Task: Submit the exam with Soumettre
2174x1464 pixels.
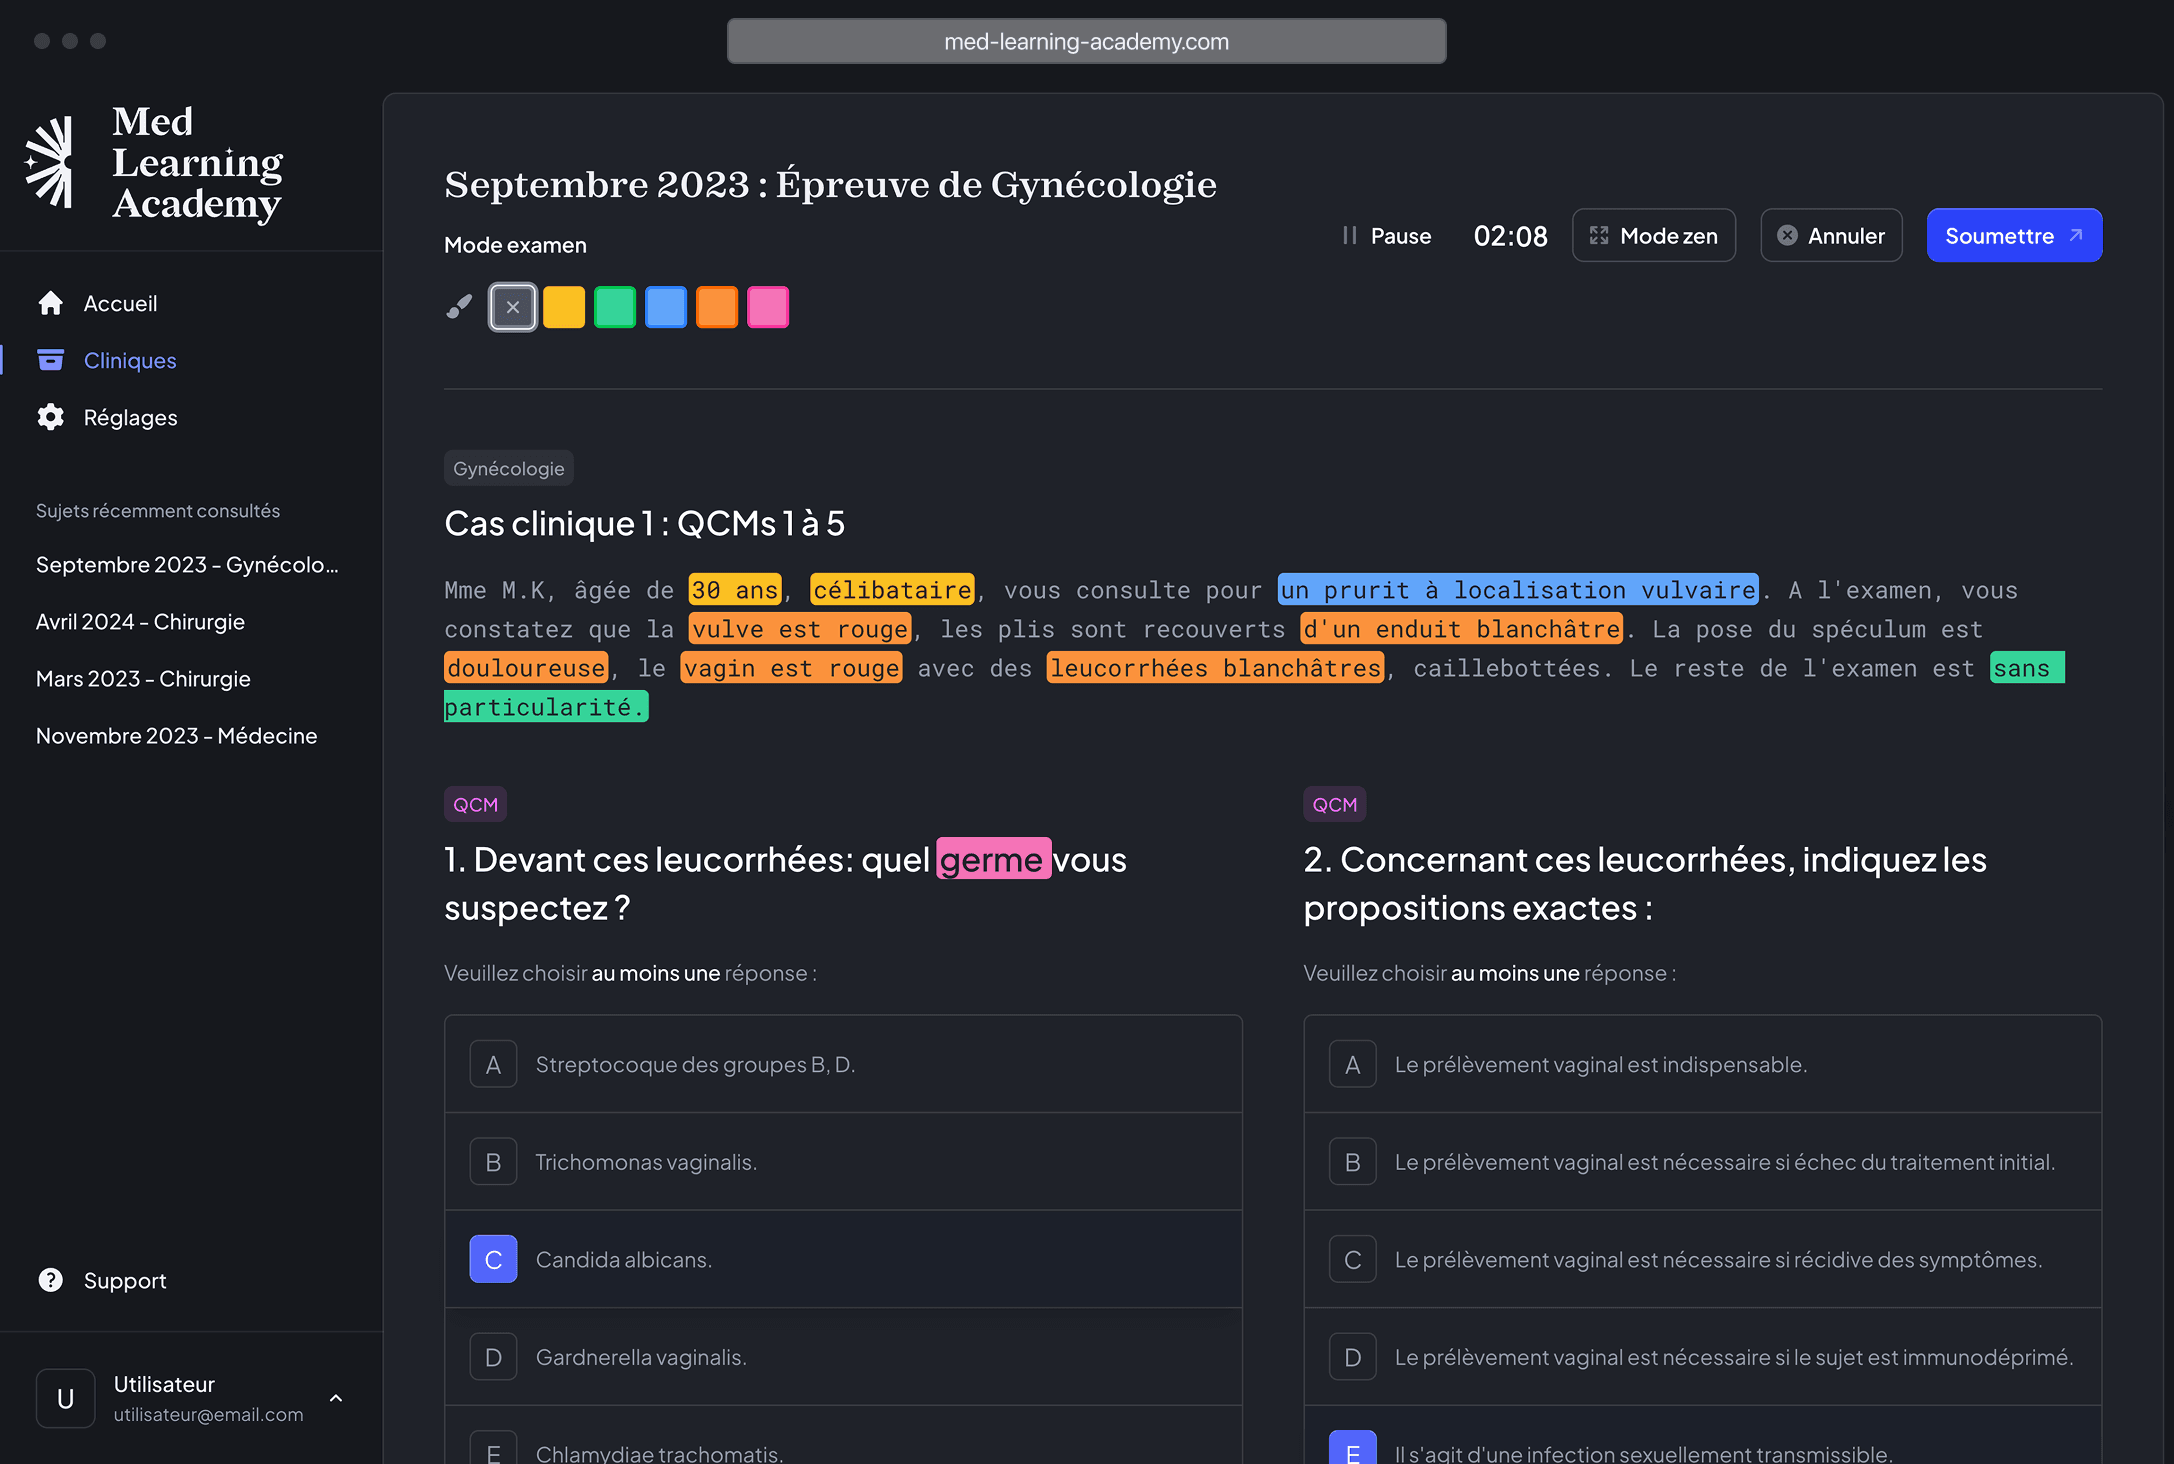Action: [x=2014, y=235]
